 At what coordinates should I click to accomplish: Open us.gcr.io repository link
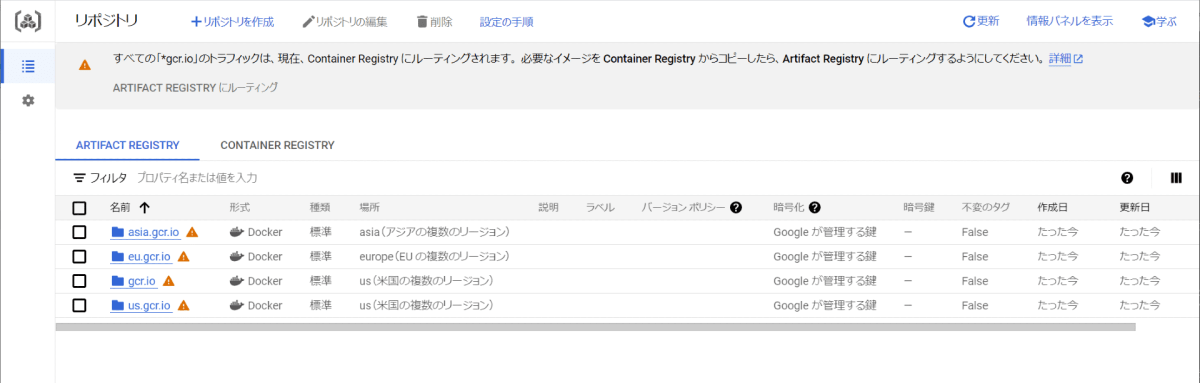(149, 305)
